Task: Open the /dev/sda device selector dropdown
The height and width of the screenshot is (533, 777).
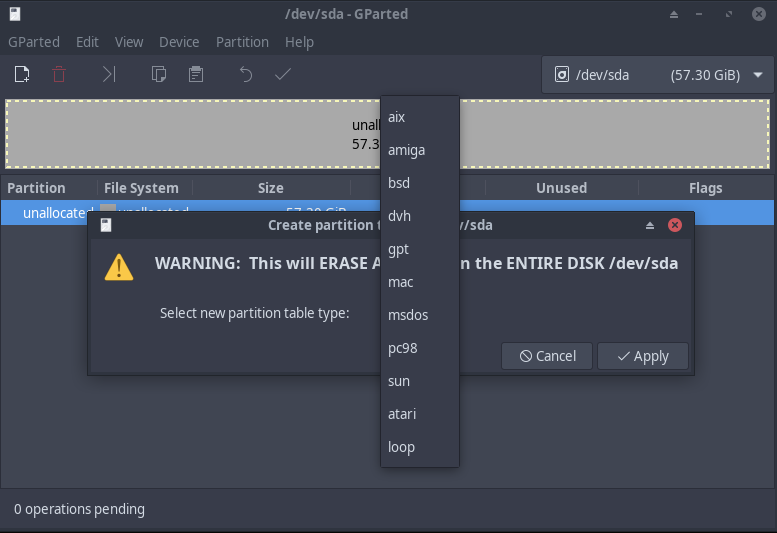Action: tap(657, 75)
